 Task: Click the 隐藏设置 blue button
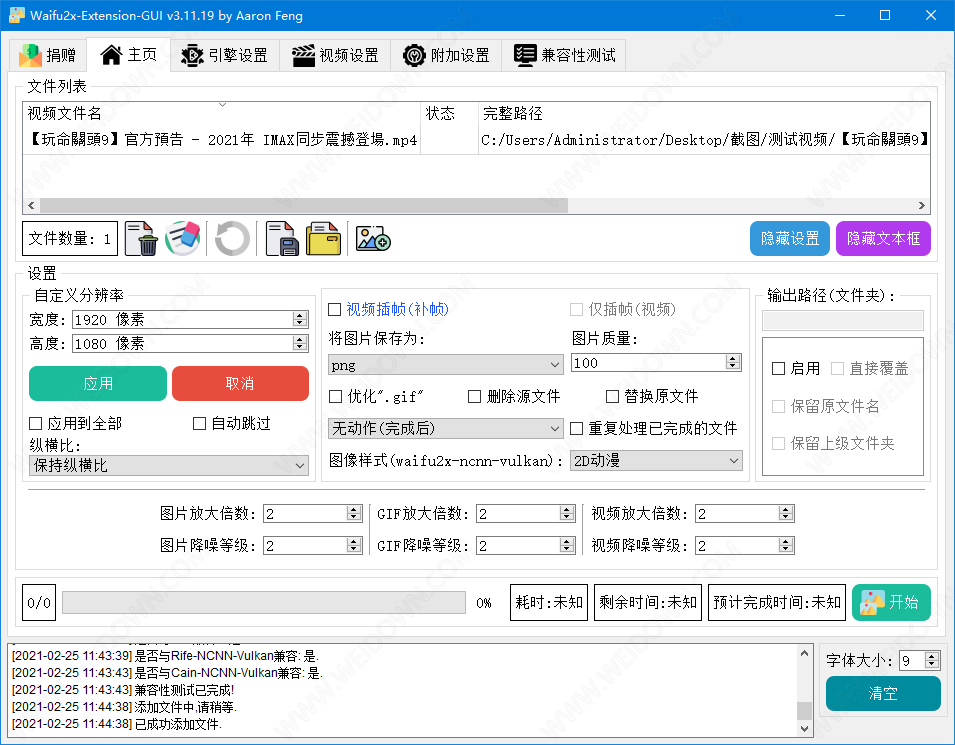[789, 238]
